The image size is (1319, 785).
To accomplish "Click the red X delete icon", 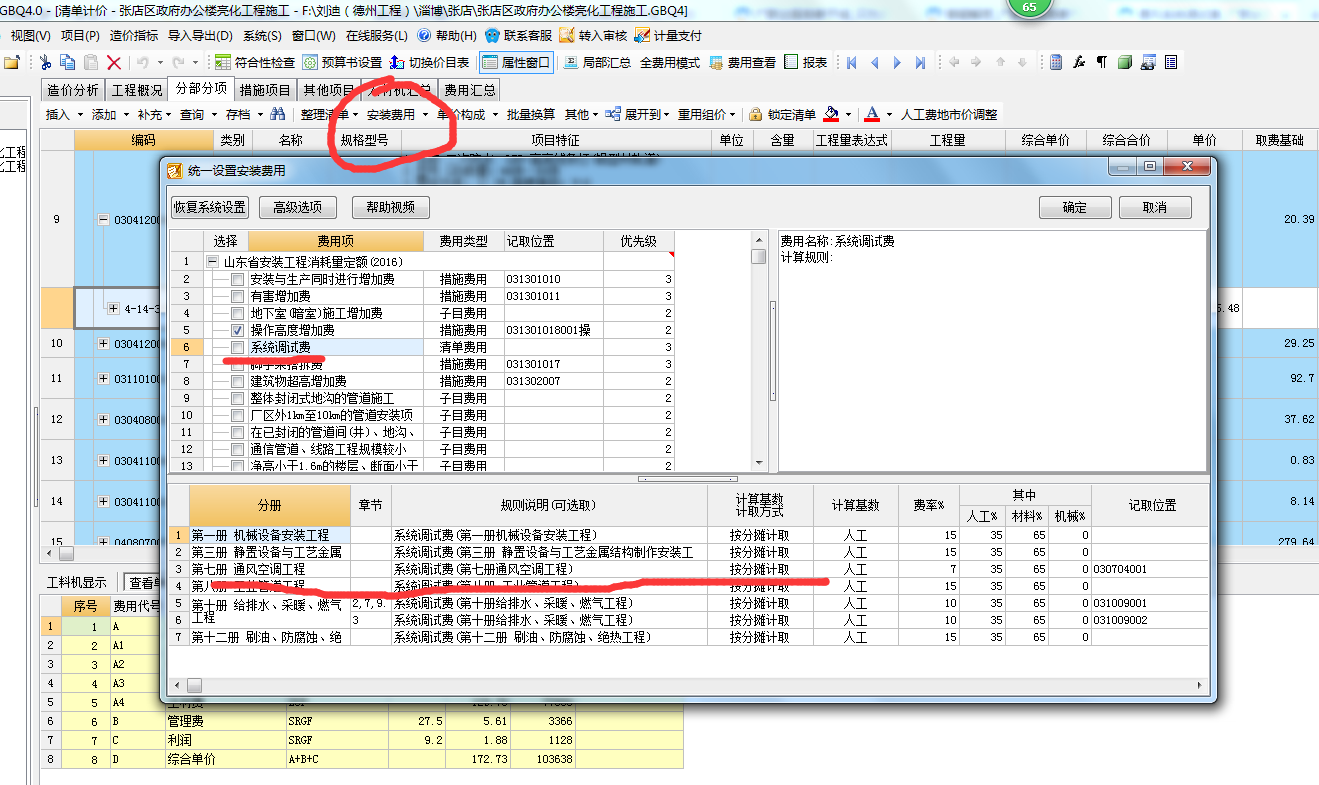I will click(x=113, y=62).
